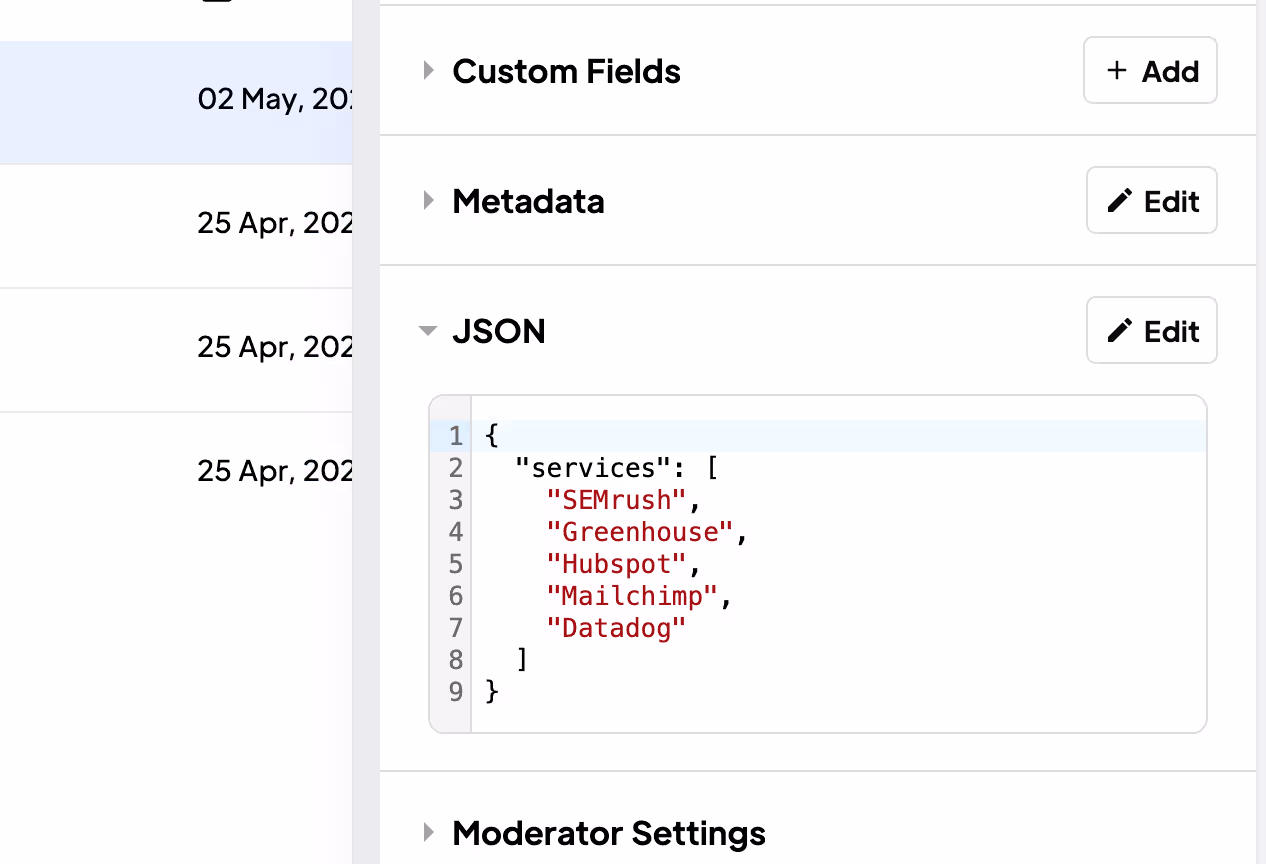Click the Custom Fields heading
This screenshot has height=864, width=1266.
point(566,71)
